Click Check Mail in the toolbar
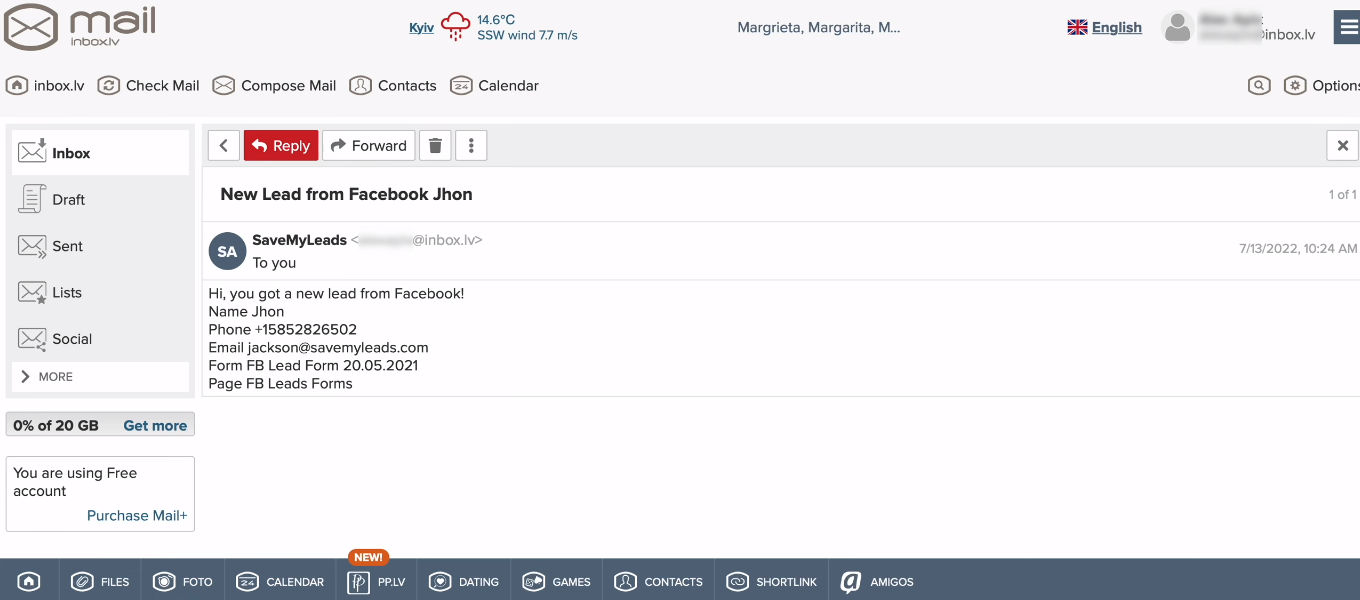The height and width of the screenshot is (600, 1360). point(149,86)
